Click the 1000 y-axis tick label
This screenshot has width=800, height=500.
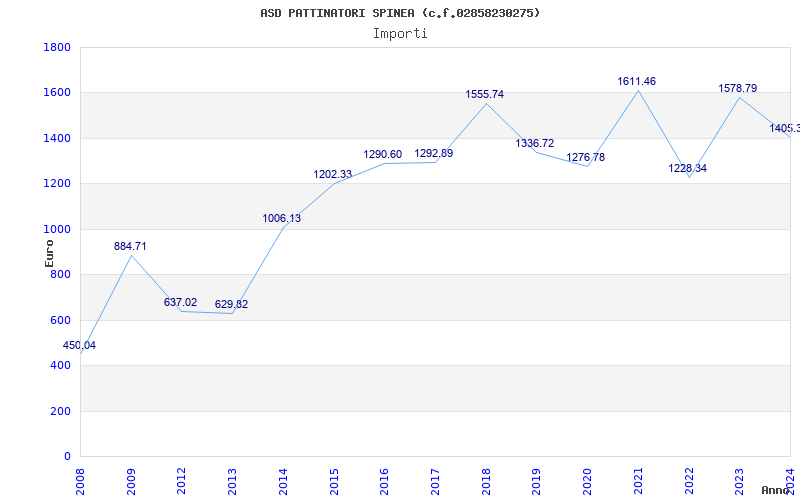[x=57, y=229]
